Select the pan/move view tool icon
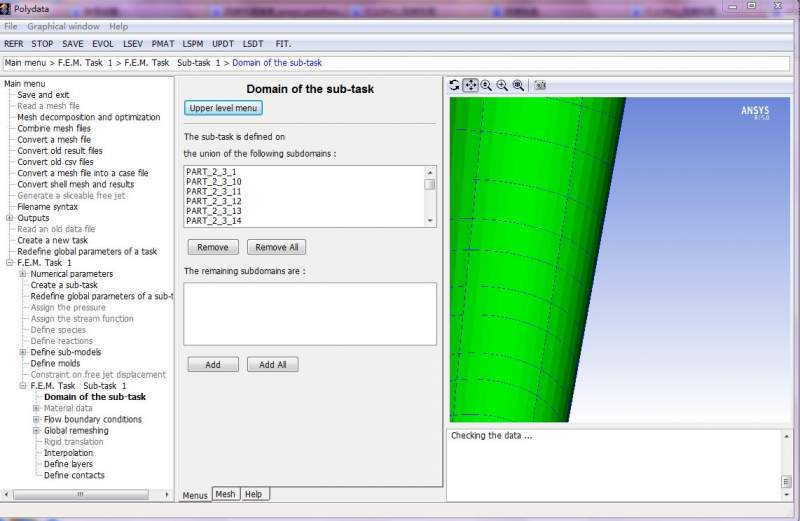The image size is (800, 521). (x=470, y=85)
